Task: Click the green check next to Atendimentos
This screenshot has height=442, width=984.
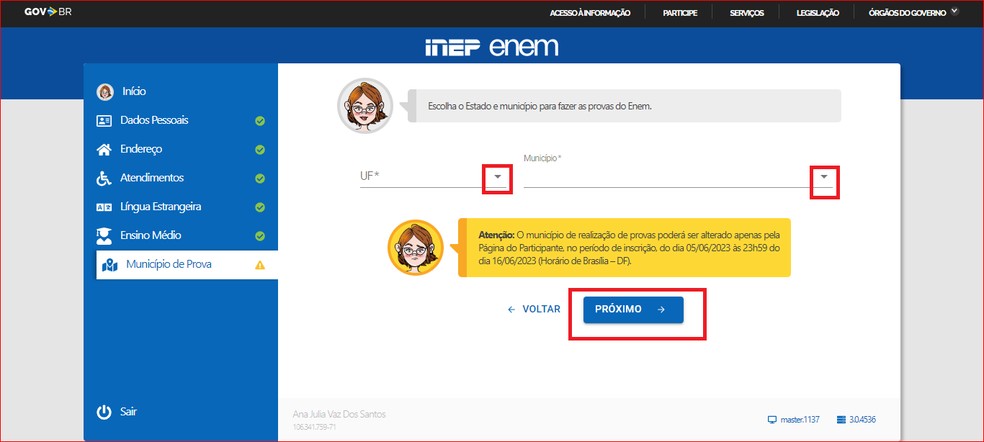Action: [x=260, y=179]
